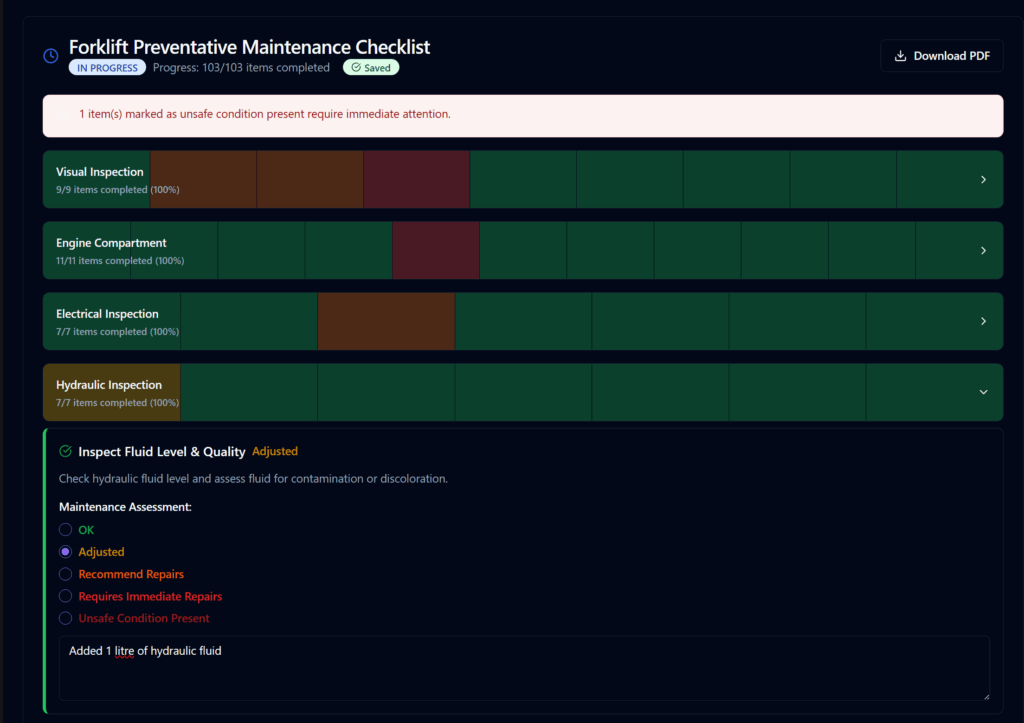
Task: Click the clock icon beside the checklist title
Action: tap(51, 56)
